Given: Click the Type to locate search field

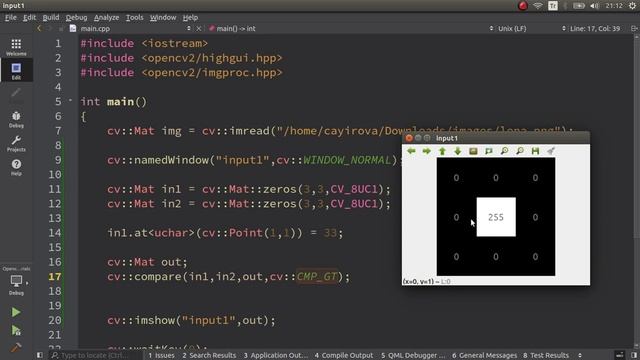Looking at the screenshot, I should pyautogui.click(x=96, y=355).
